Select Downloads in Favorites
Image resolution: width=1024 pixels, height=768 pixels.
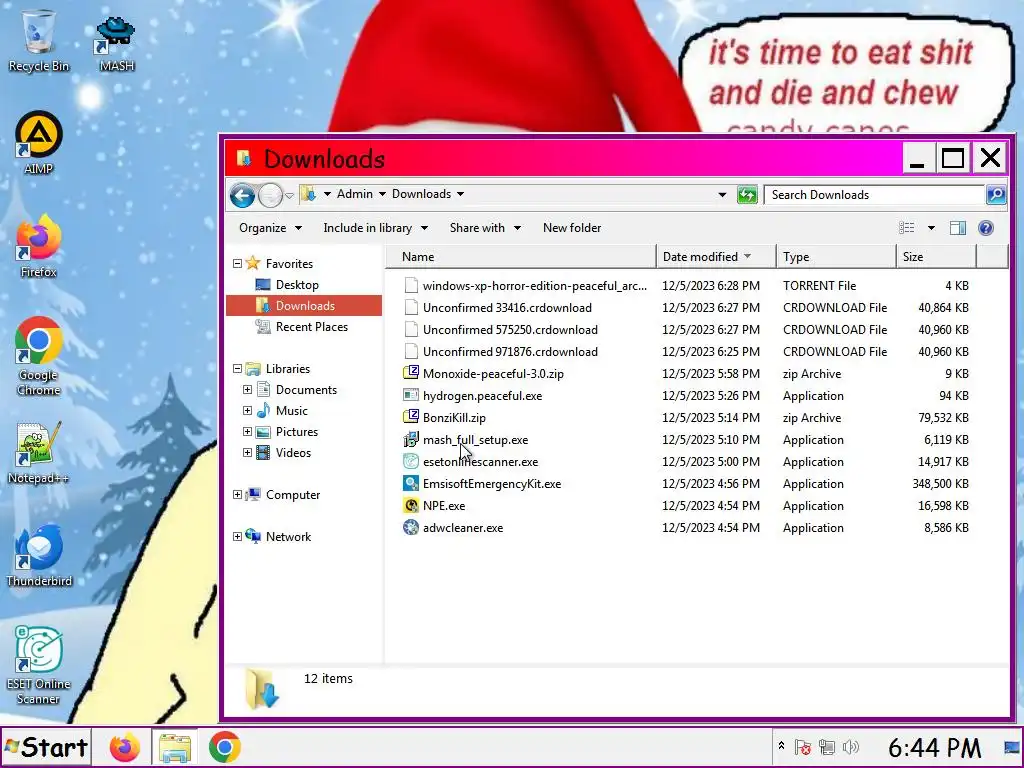point(305,306)
